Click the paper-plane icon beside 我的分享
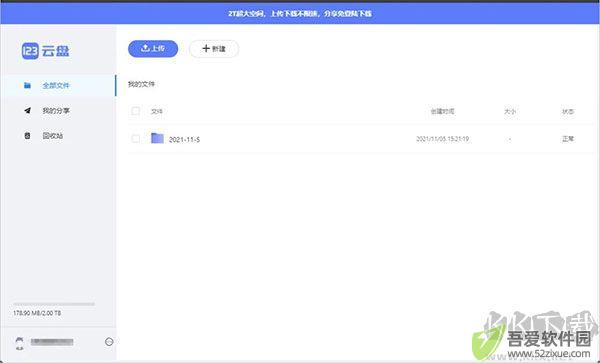The height and width of the screenshot is (363, 600). [x=27, y=111]
